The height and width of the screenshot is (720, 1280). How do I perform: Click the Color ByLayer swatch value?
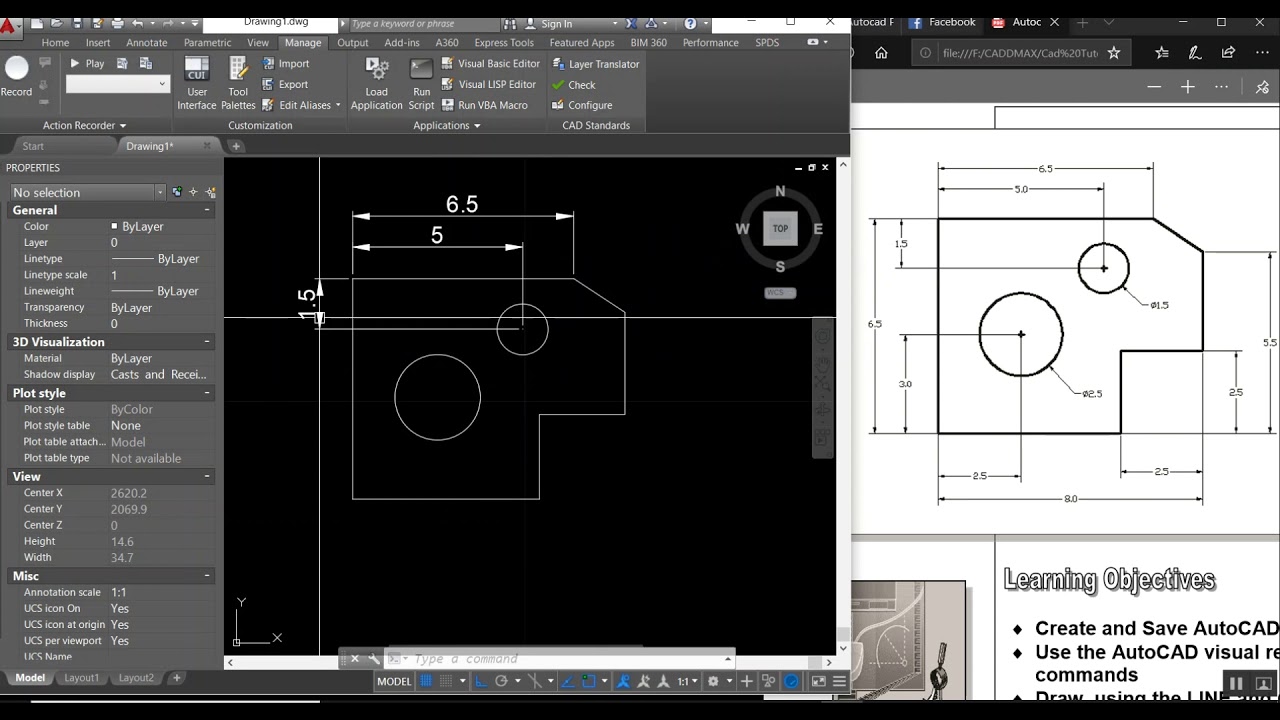pos(137,227)
